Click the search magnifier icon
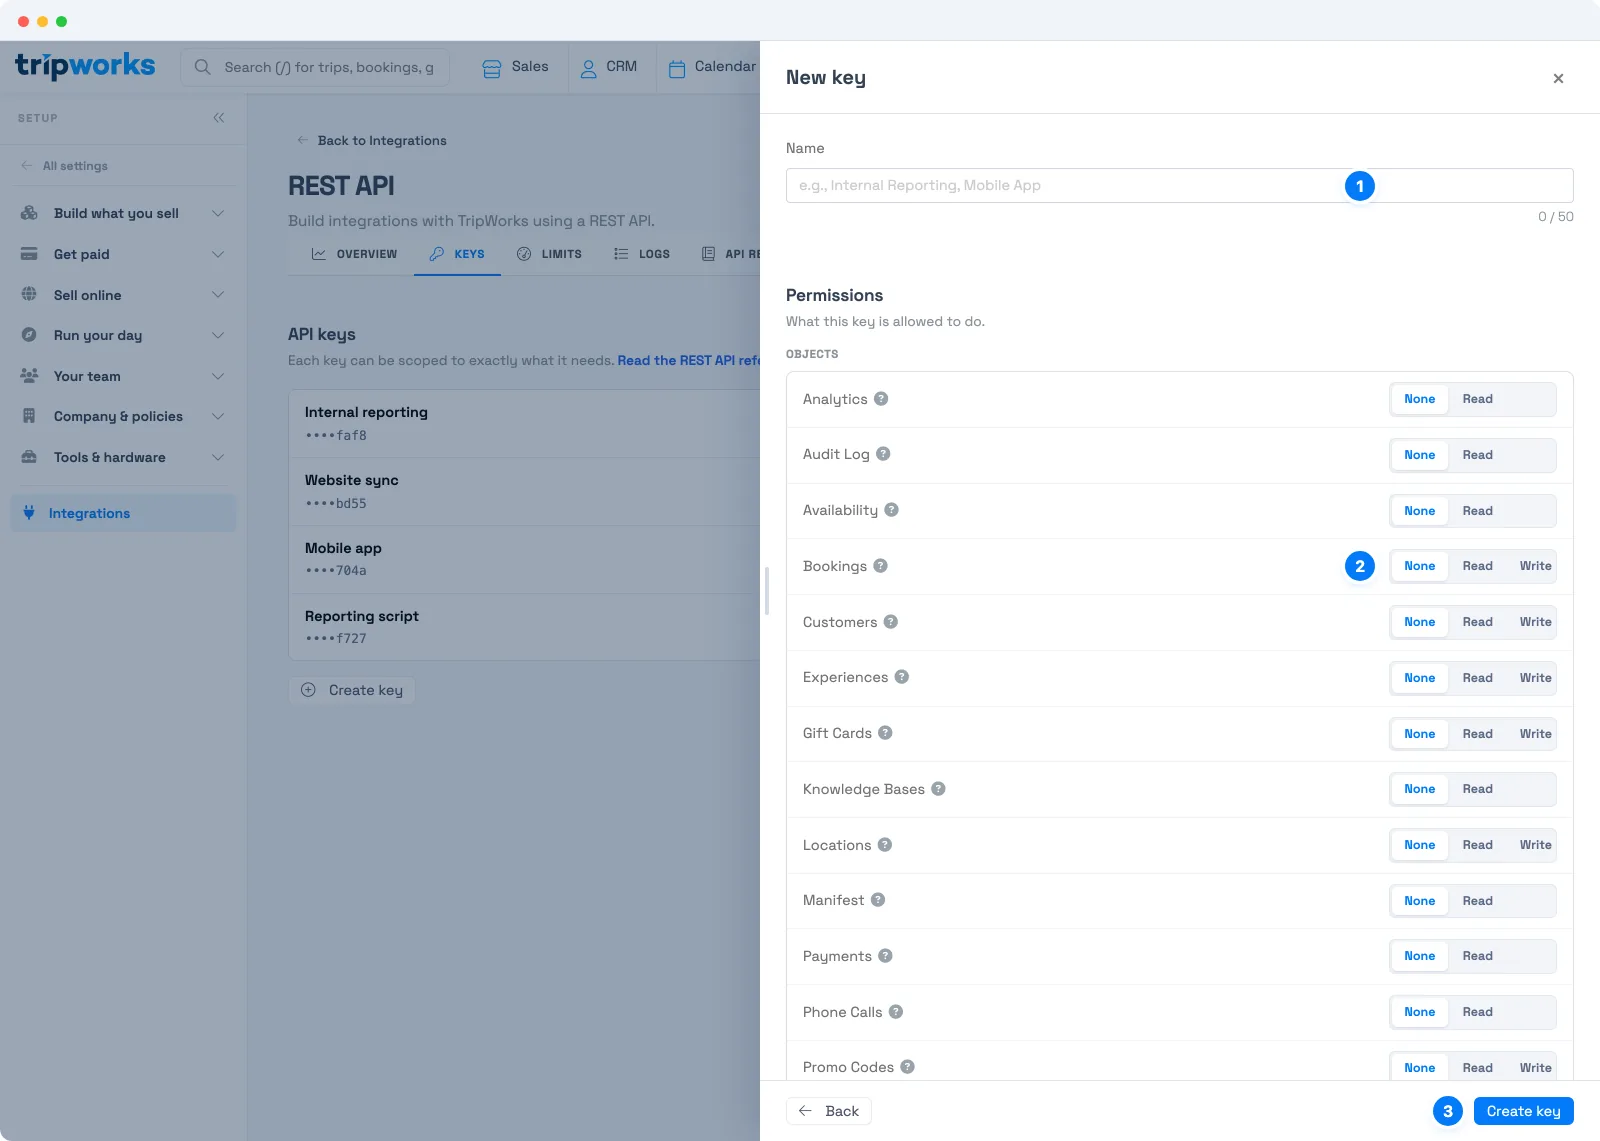This screenshot has height=1141, width=1600. click(203, 67)
